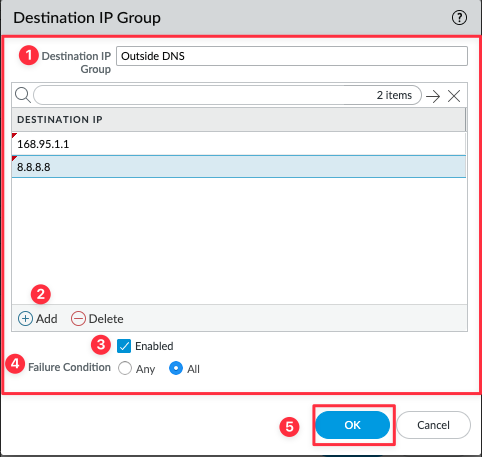Clear the search with the X icon
The width and height of the screenshot is (482, 457).
click(x=454, y=96)
